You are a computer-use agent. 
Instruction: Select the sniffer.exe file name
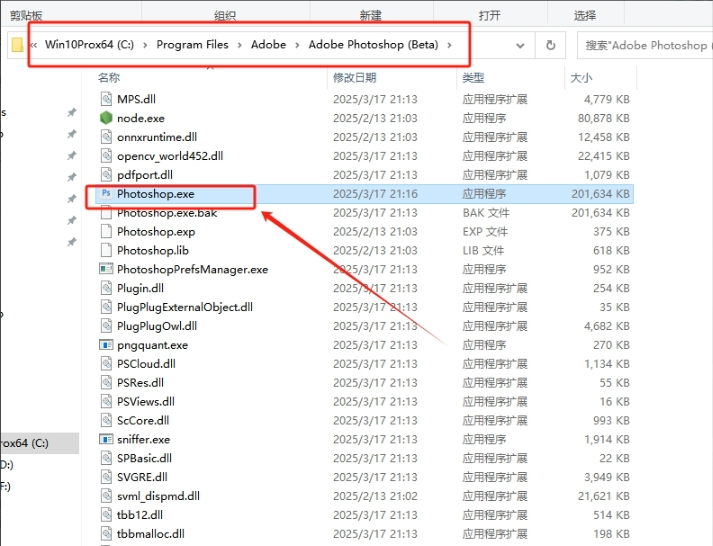(143, 440)
